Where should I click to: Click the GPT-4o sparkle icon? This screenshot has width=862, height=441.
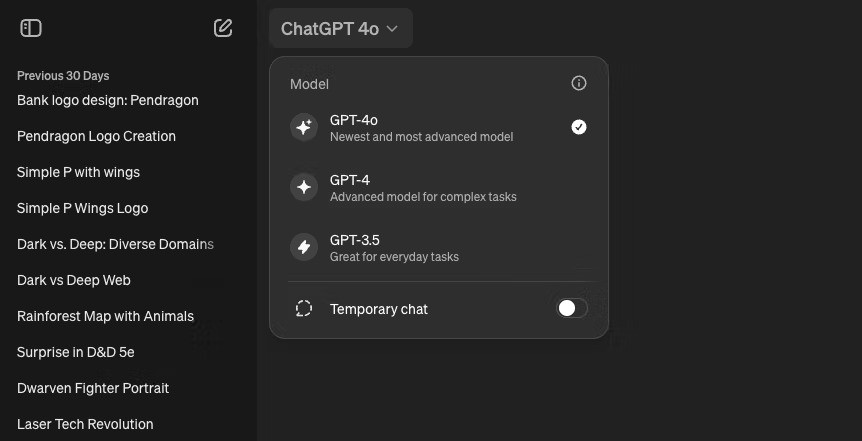304,127
